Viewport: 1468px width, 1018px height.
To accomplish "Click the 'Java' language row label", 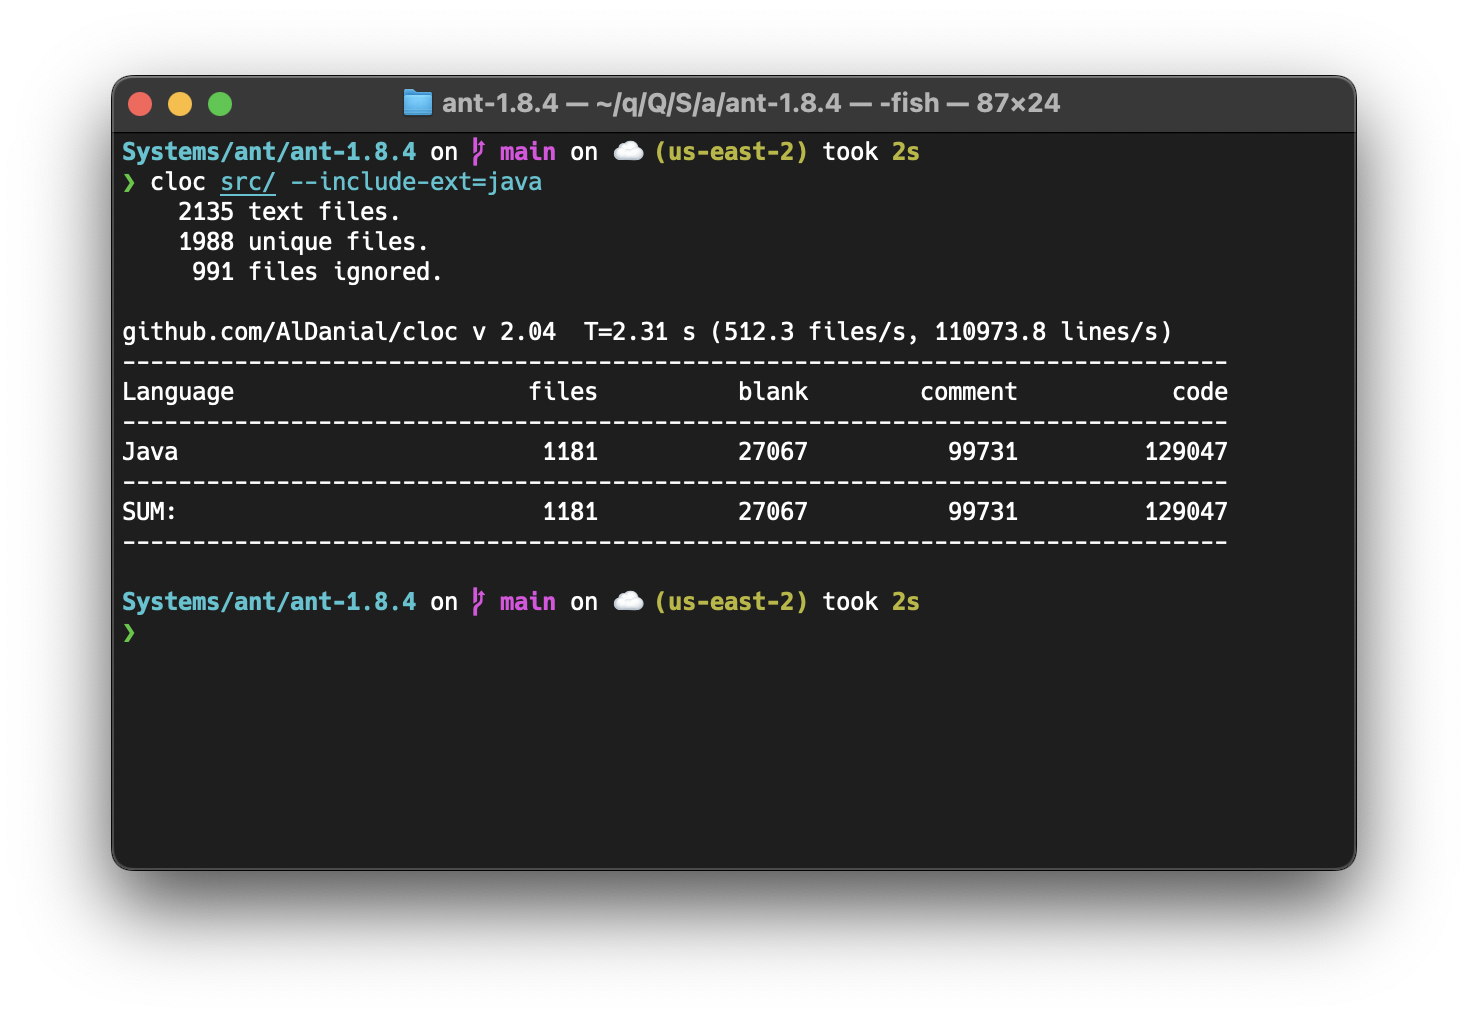I will [150, 452].
